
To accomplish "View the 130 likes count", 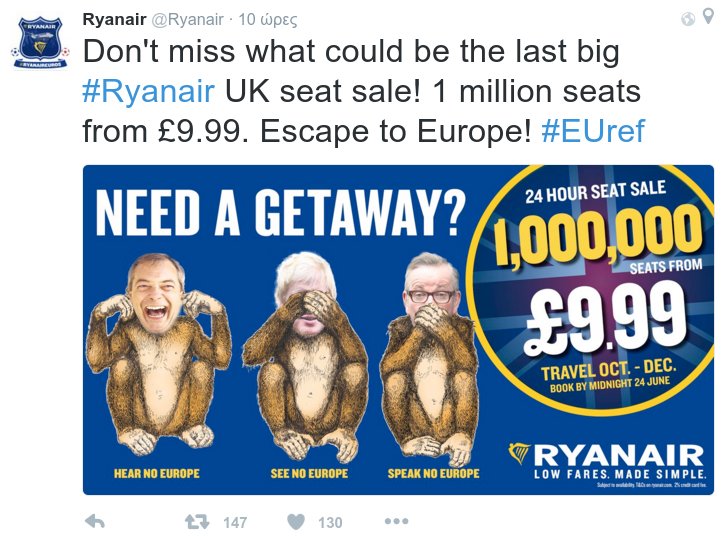I will click(330, 522).
